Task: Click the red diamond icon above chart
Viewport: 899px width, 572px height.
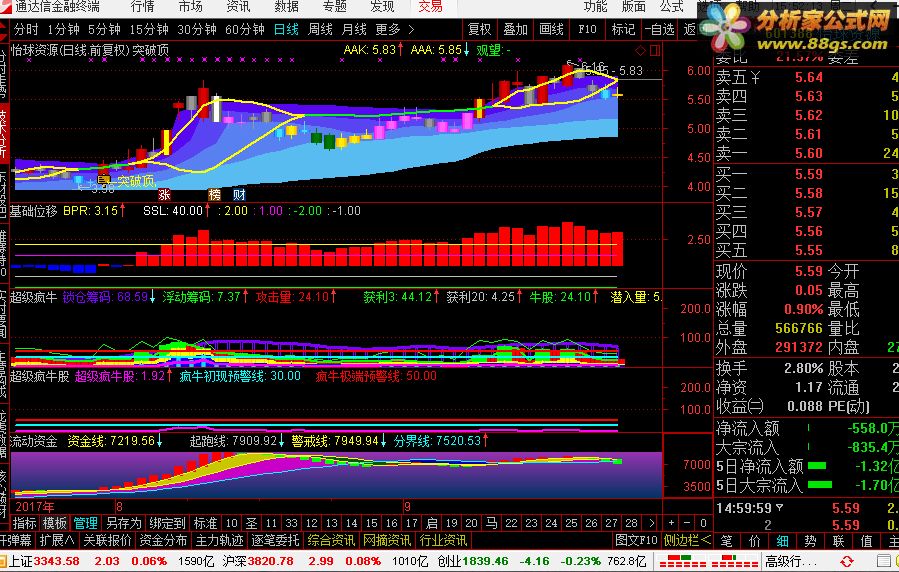Action: (x=640, y=50)
